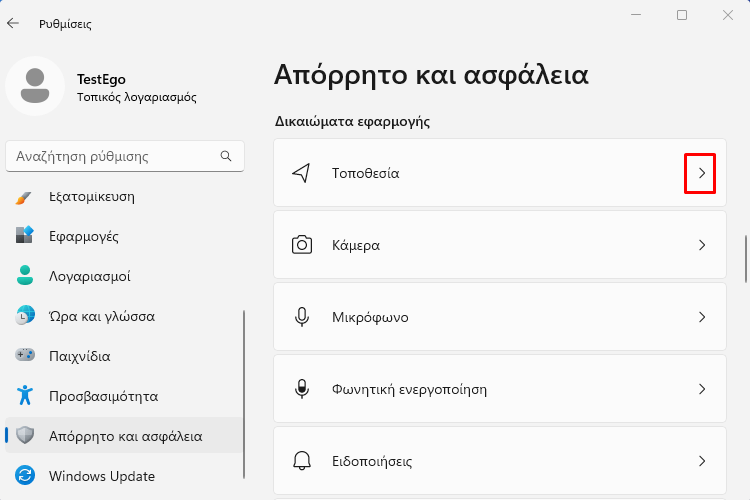Click the Αναζήτηση ρύθμισης search field
750x500 pixels.
click(125, 156)
